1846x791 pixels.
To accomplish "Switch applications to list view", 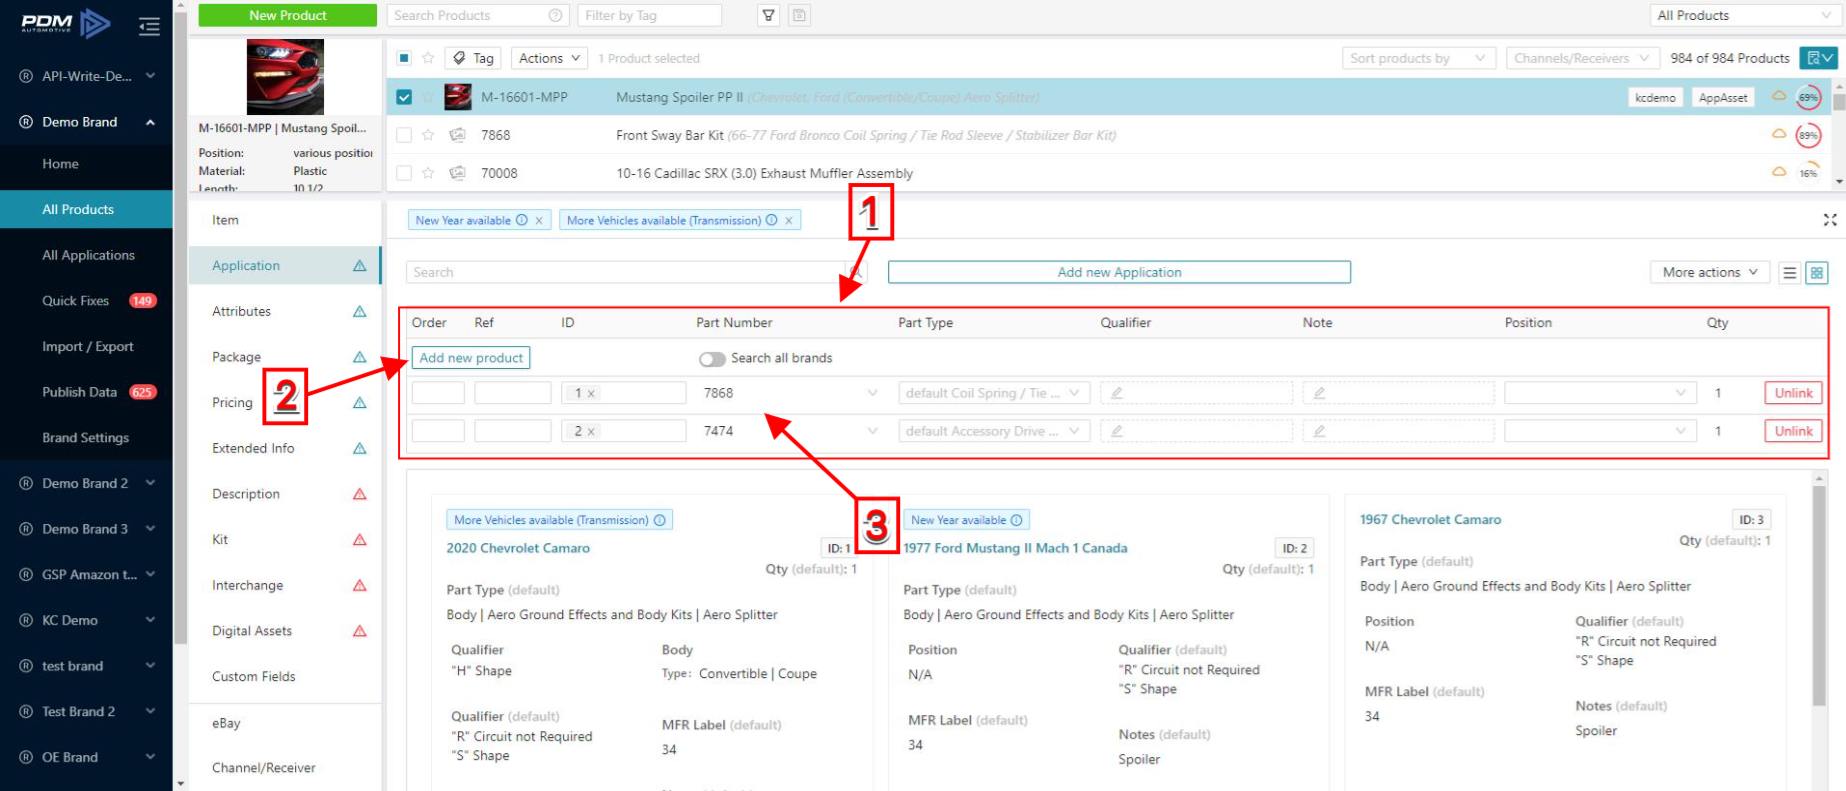I will tap(1790, 272).
